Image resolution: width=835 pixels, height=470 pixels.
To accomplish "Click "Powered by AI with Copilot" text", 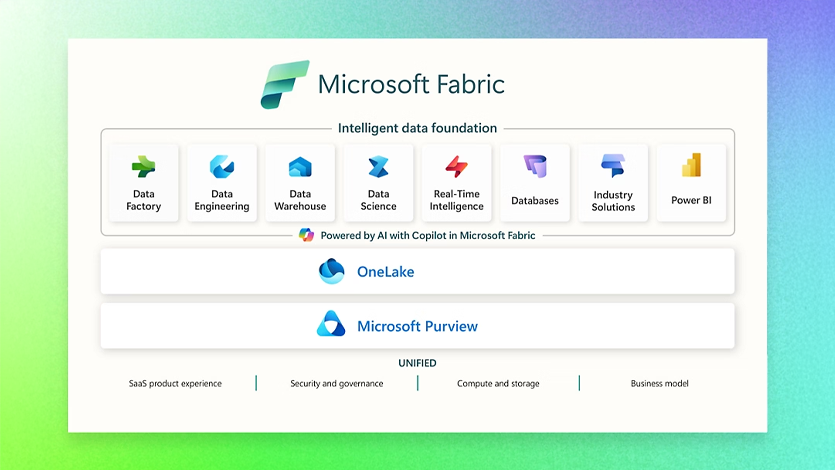I will (x=383, y=235).
